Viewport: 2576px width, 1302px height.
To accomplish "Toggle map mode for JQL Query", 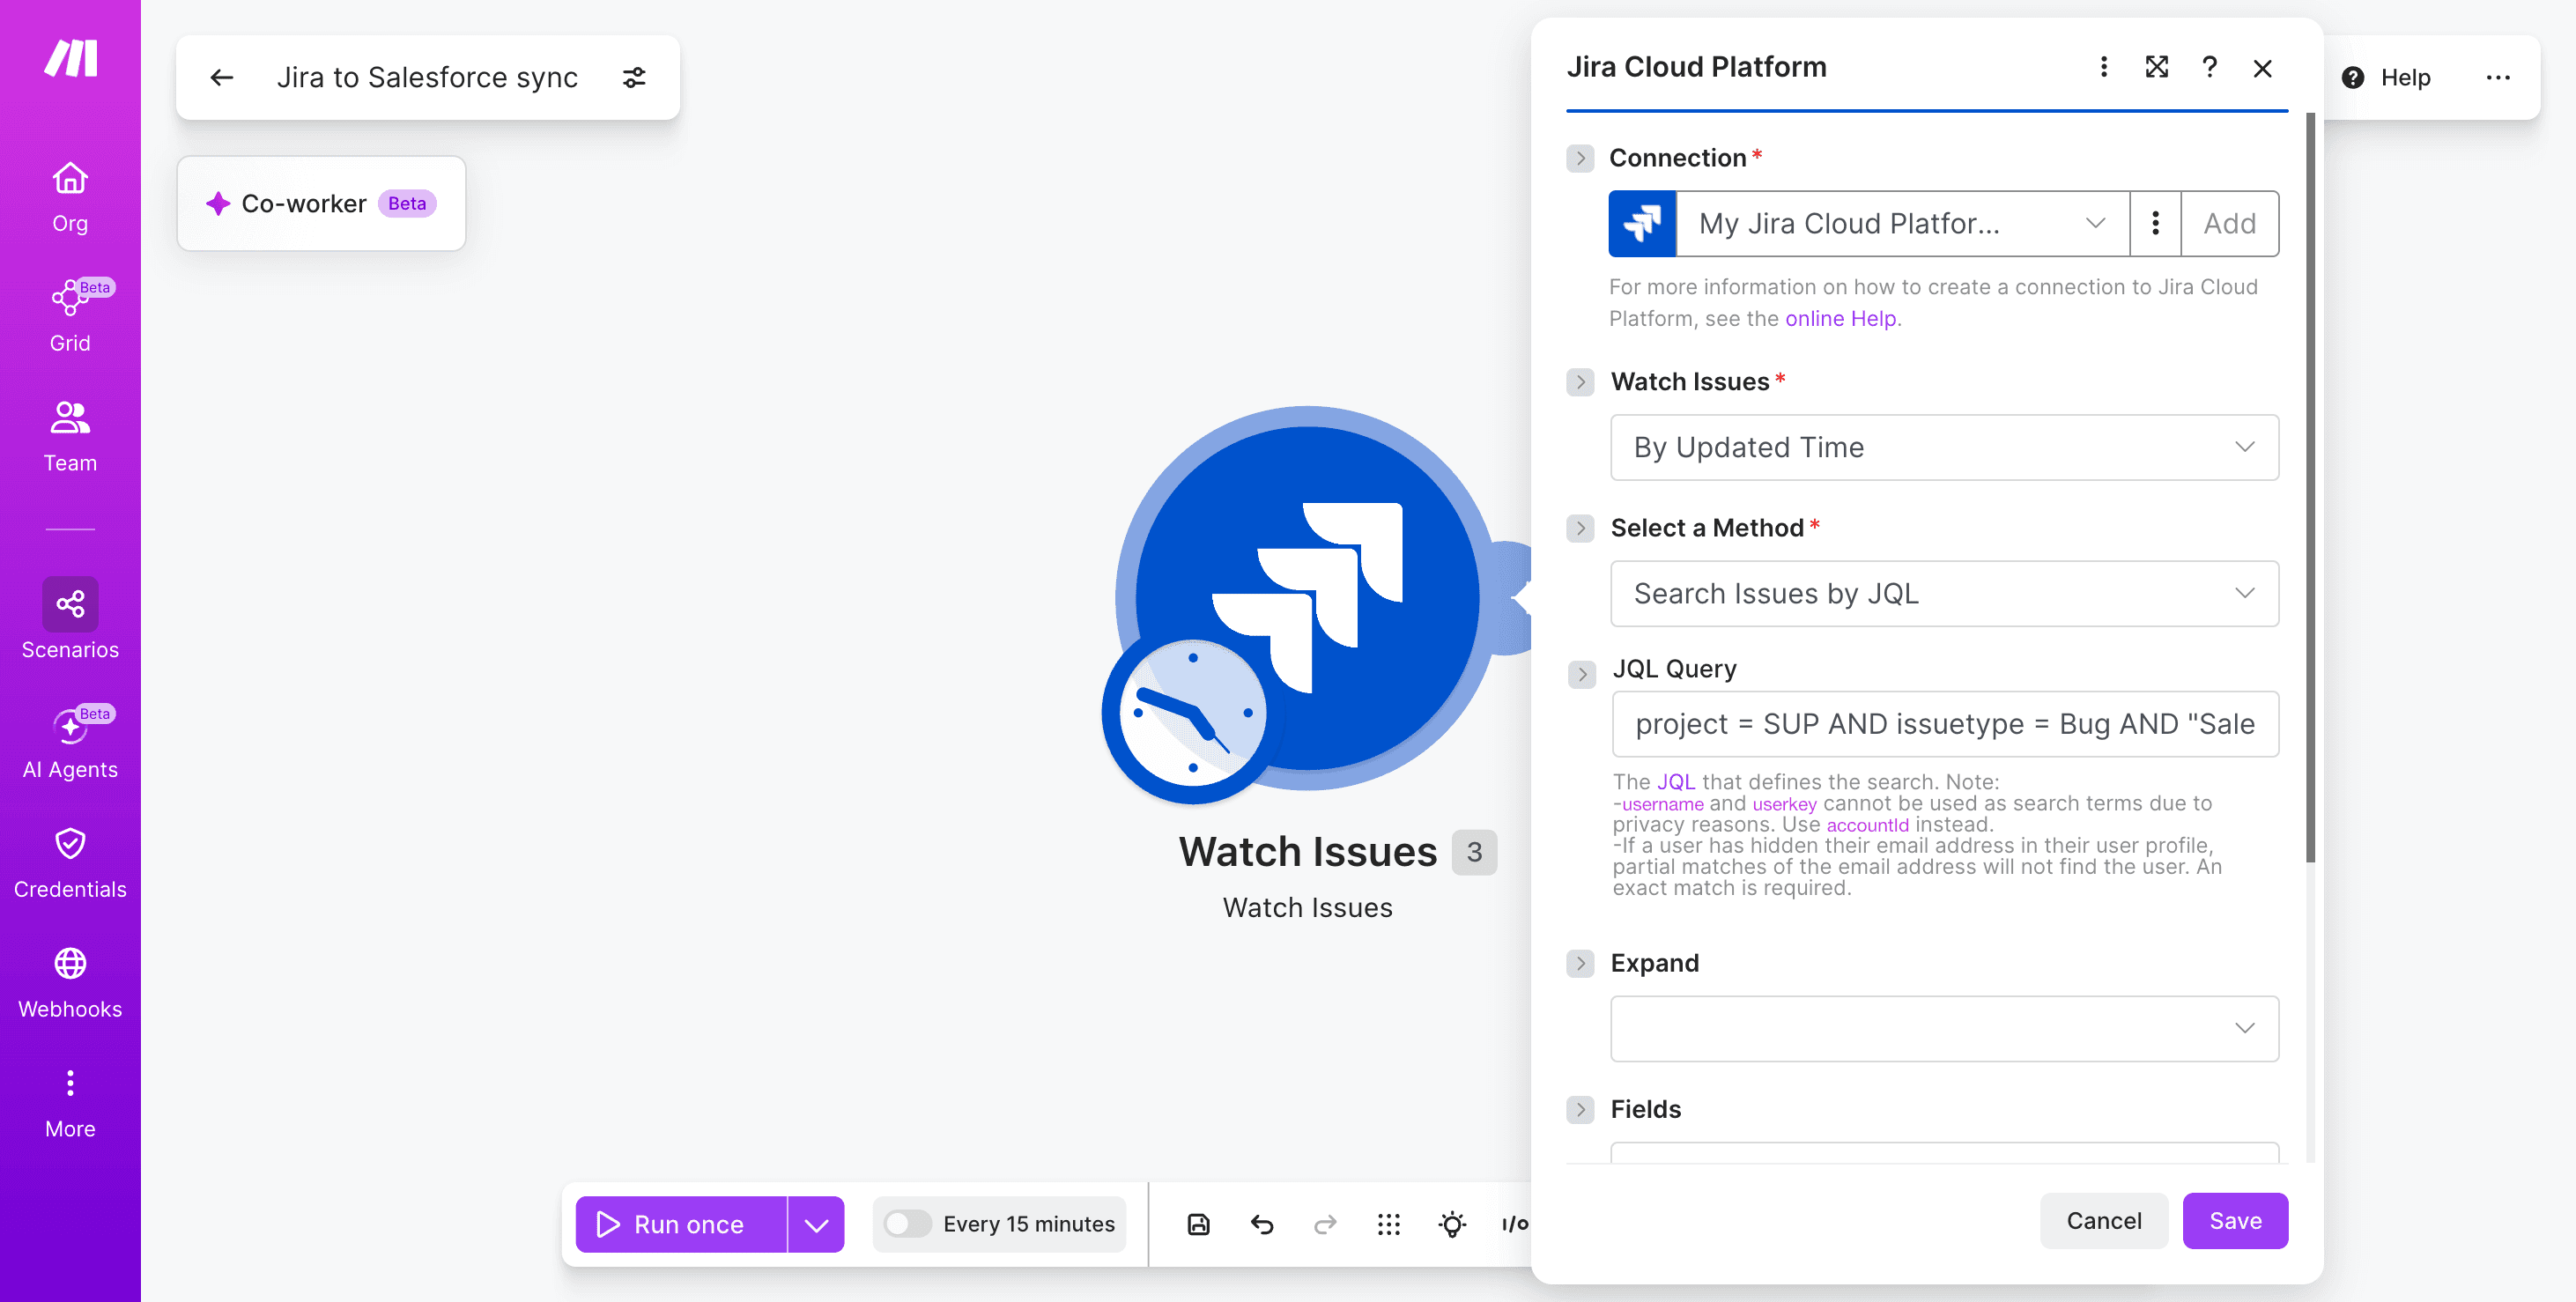I will pyautogui.click(x=1582, y=674).
